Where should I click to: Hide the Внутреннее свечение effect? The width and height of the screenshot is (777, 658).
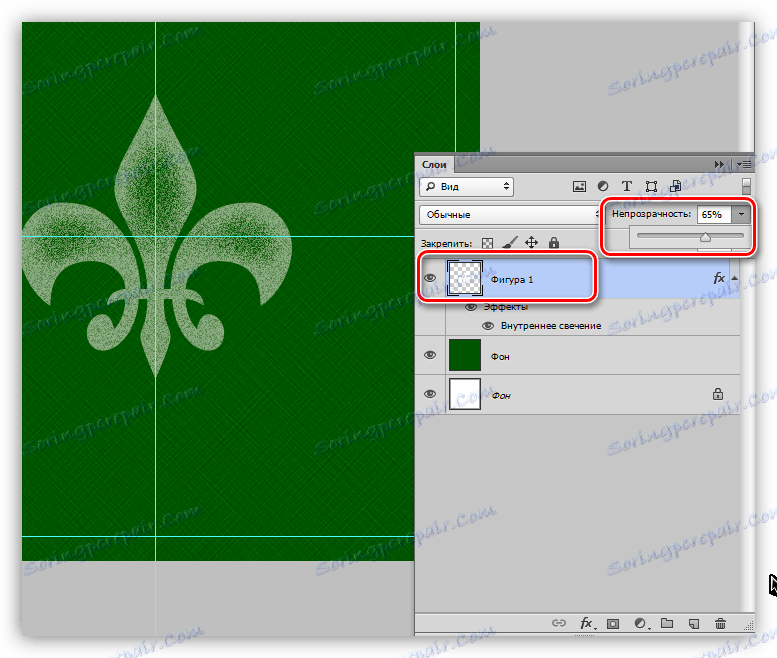click(x=488, y=326)
